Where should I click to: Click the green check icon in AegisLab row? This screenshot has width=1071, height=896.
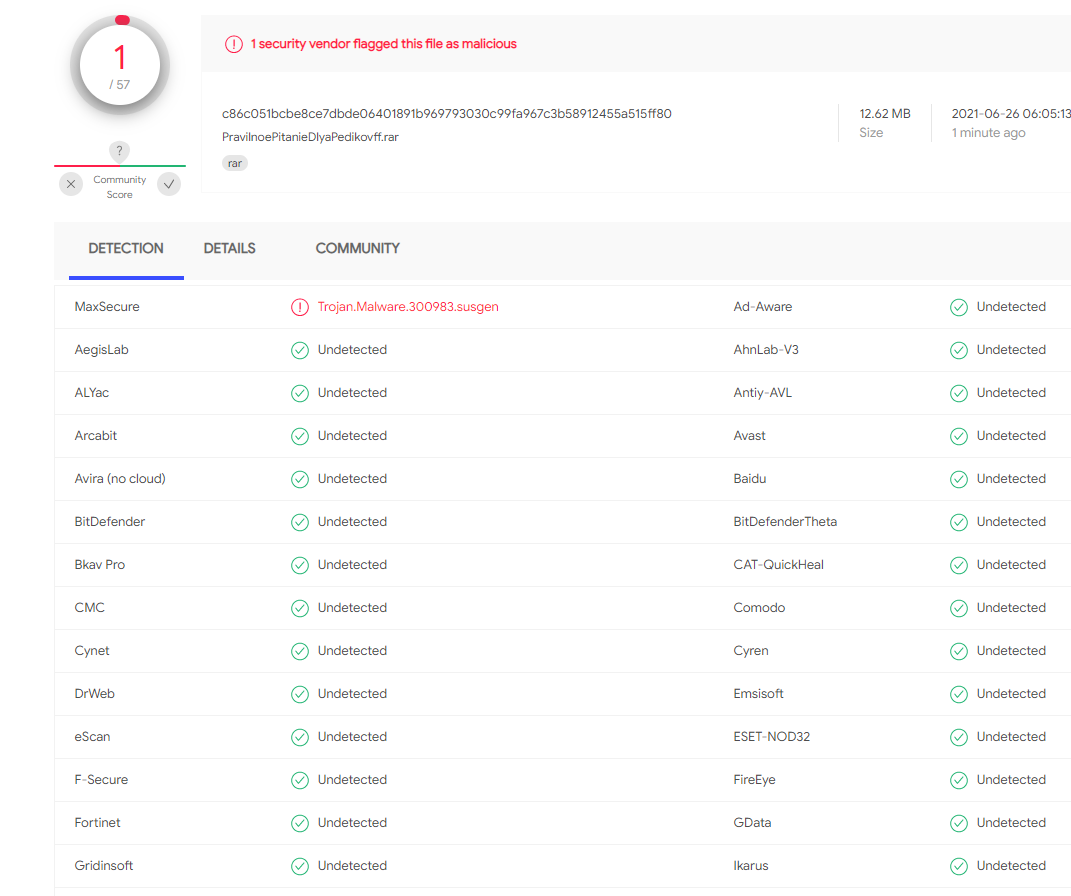(300, 350)
